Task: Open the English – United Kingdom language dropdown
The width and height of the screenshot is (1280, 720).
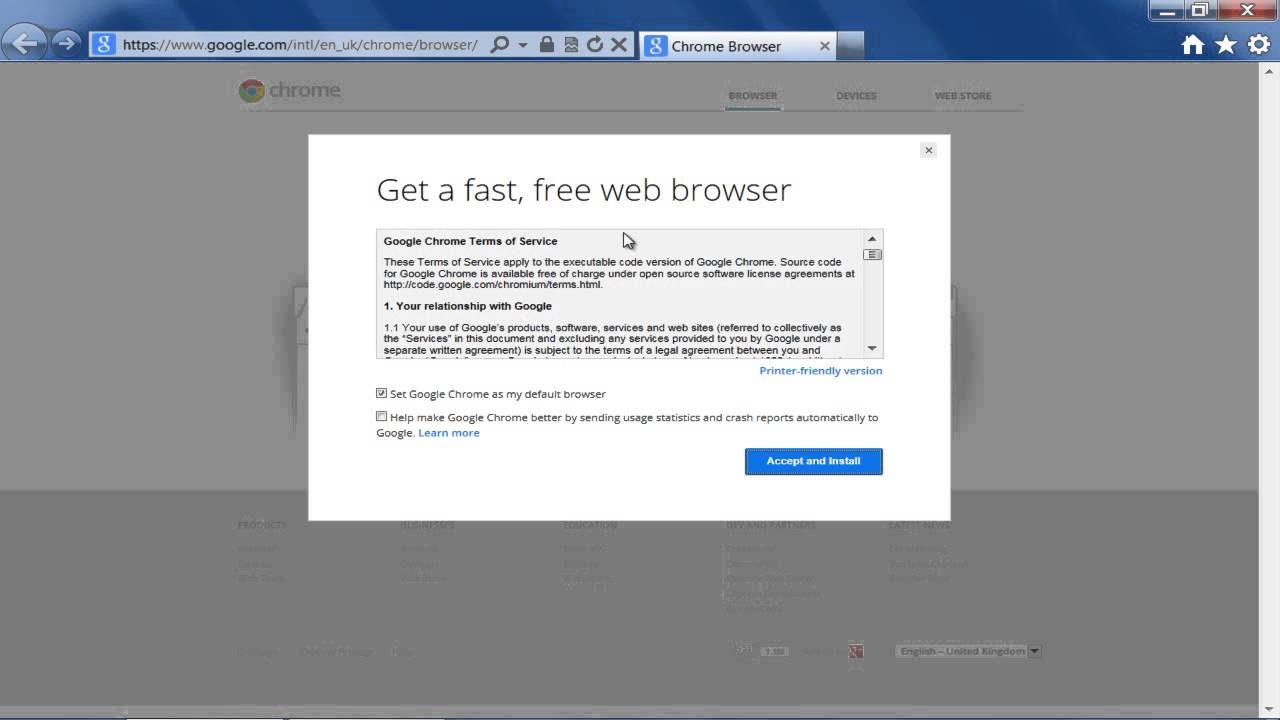Action: 968,651
